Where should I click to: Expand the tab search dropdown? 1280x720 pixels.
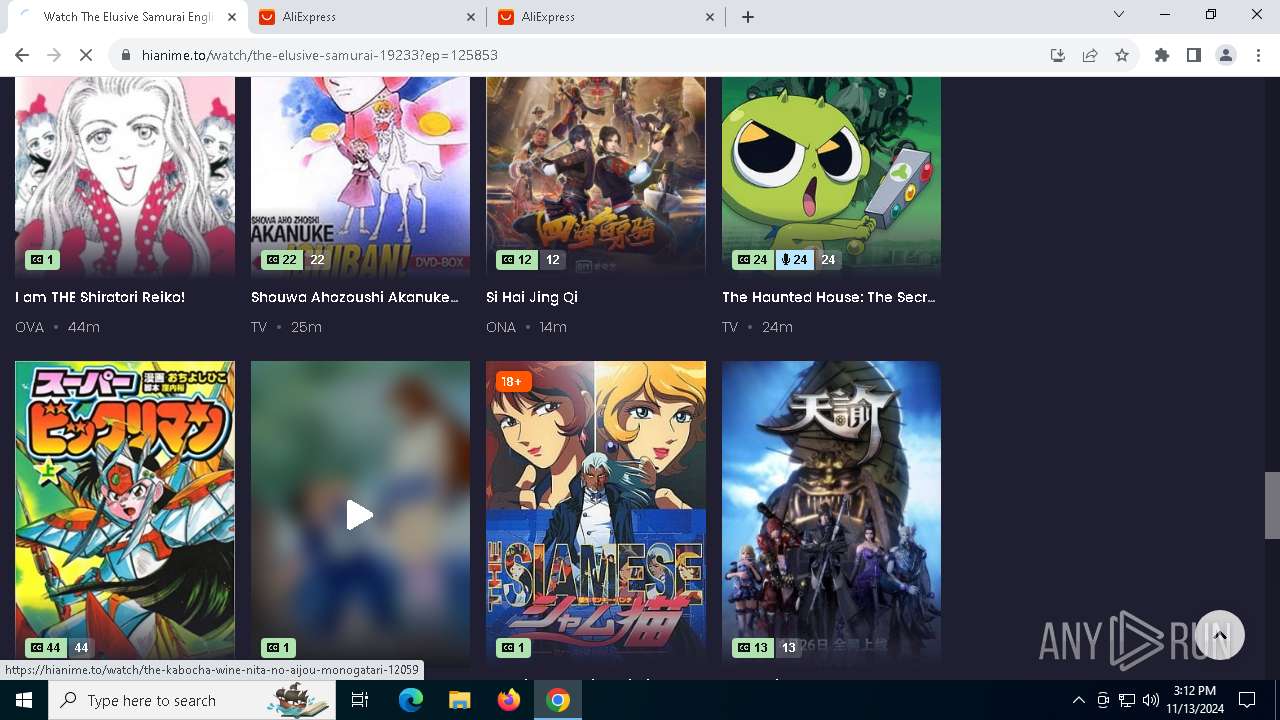tap(1119, 15)
